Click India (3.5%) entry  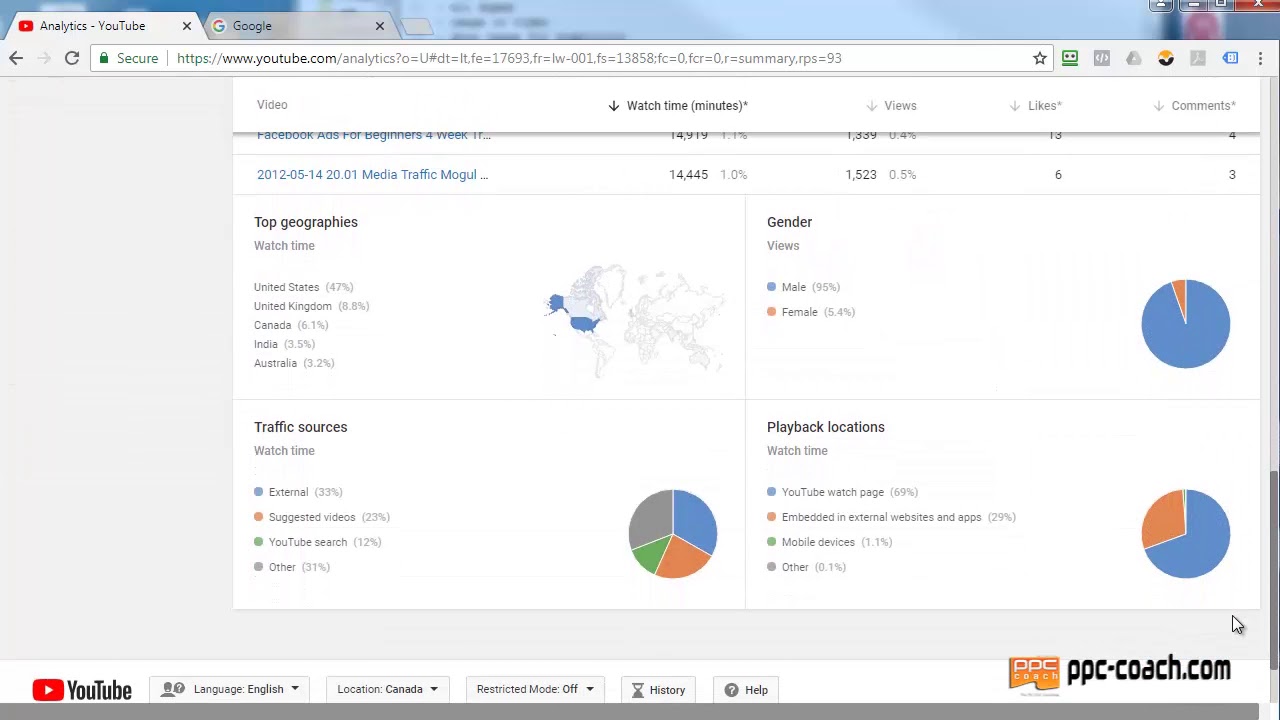click(284, 344)
